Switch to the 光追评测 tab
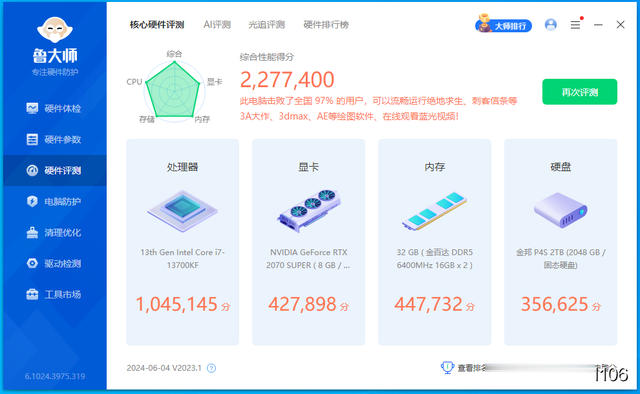The width and height of the screenshot is (640, 394). 267,25
